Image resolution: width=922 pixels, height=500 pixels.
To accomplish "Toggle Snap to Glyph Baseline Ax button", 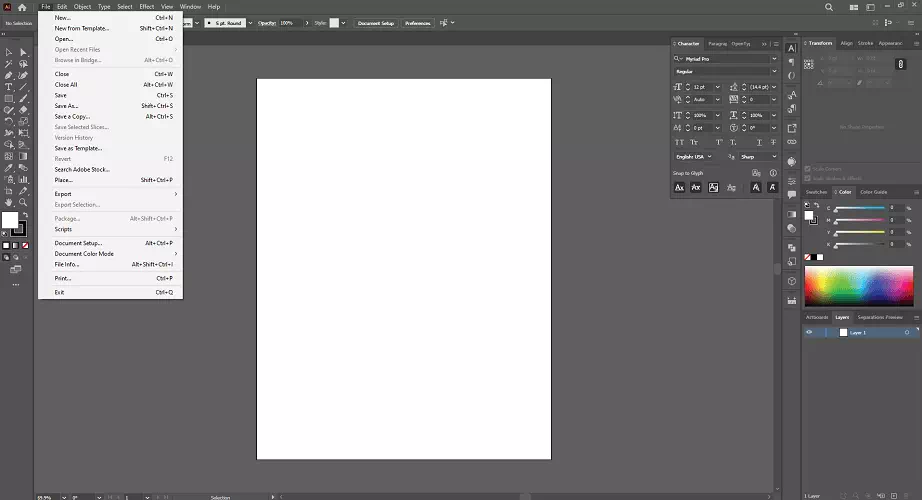I will (679, 188).
